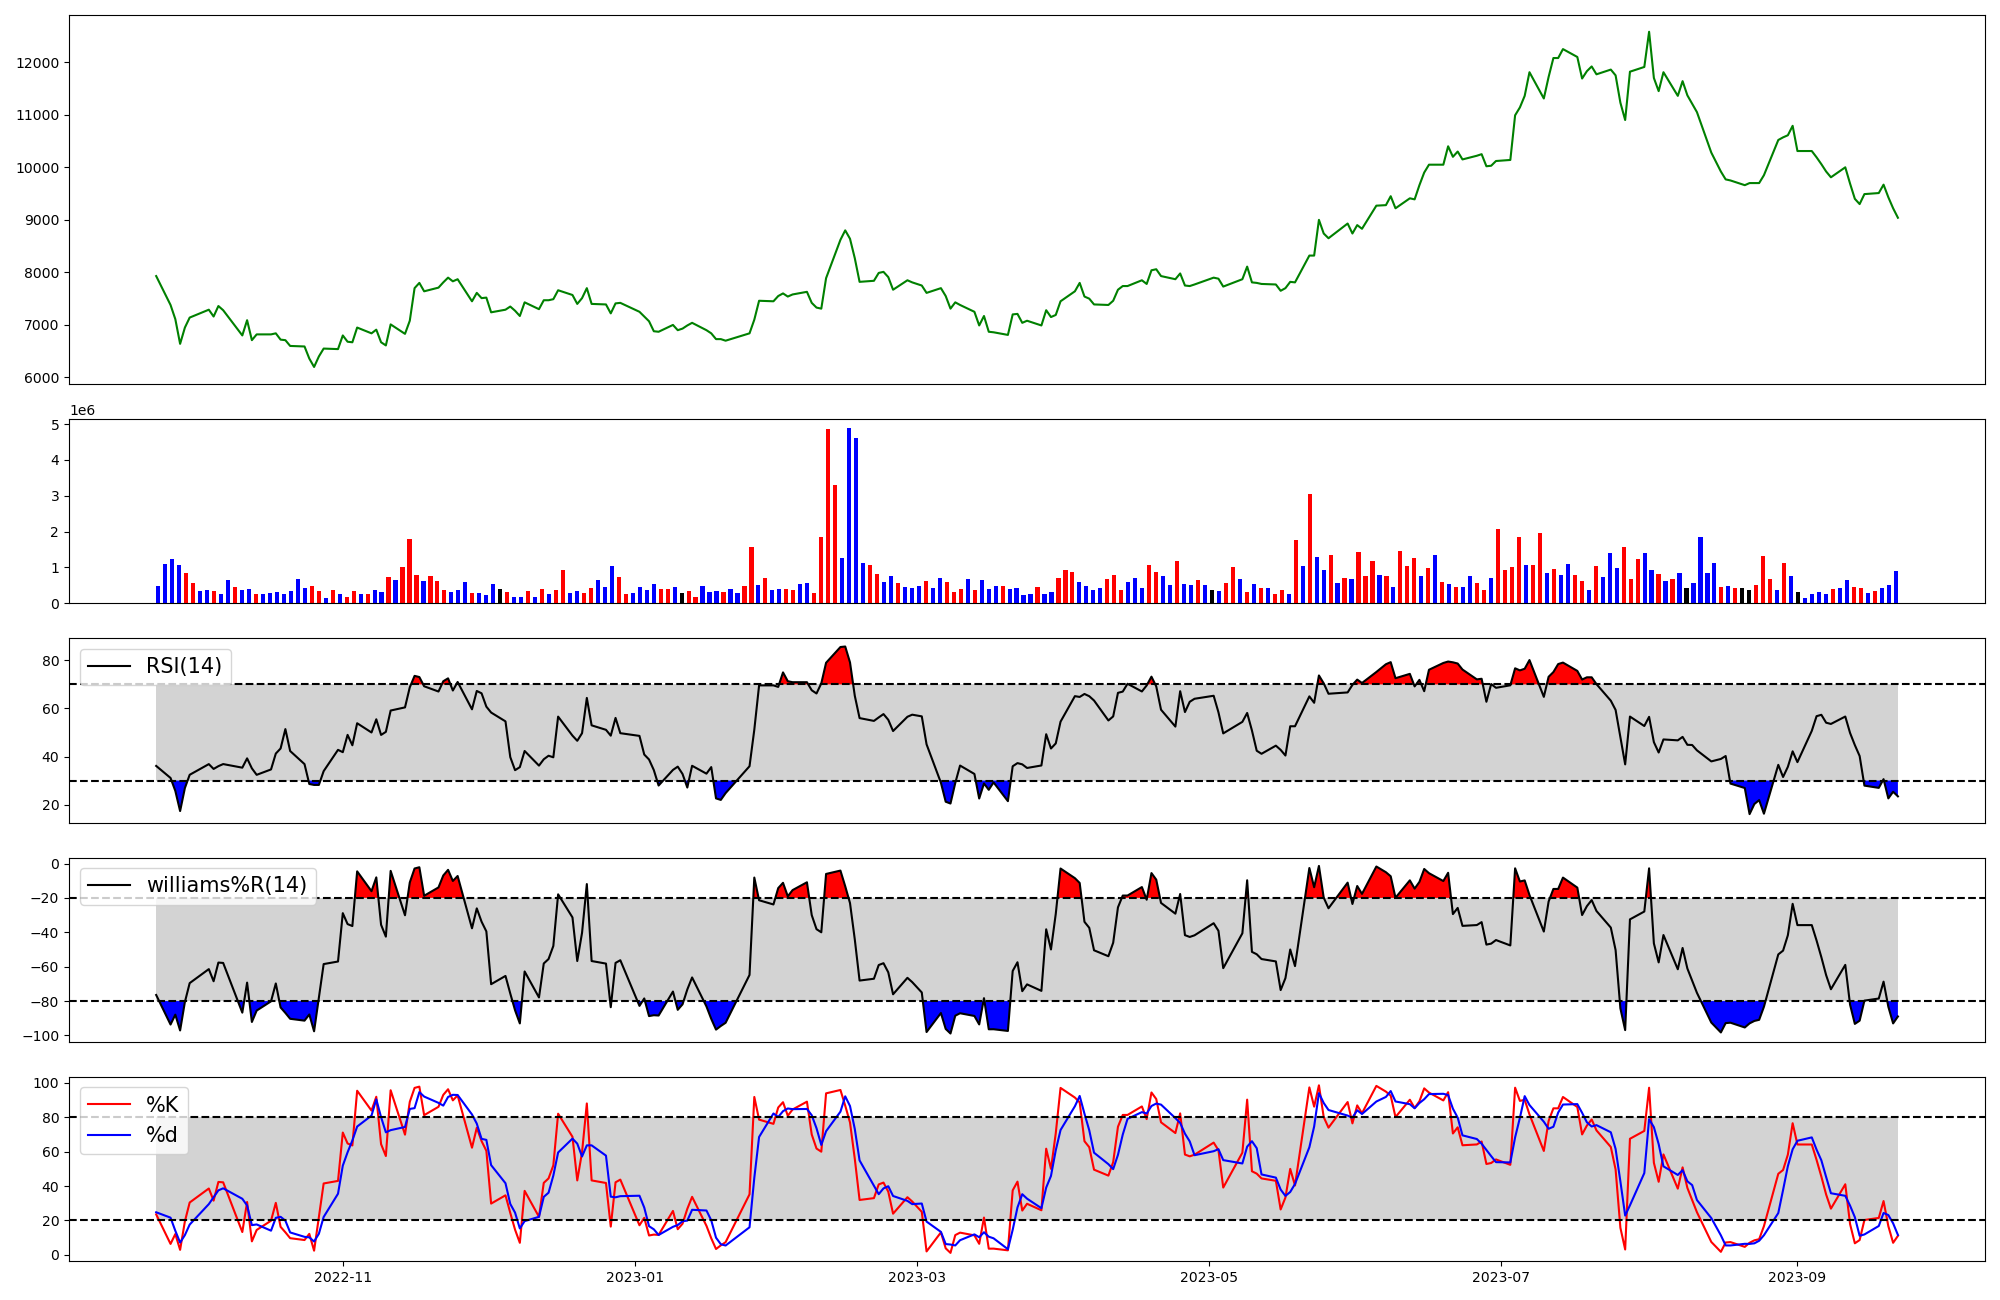Click the 80 tick label on the RSI axis

50,661
